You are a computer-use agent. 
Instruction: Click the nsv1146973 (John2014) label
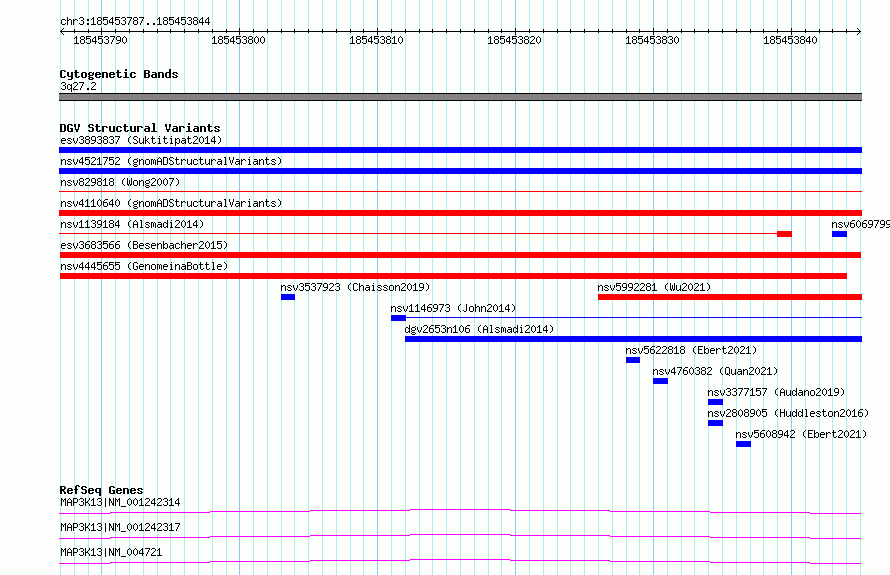pyautogui.click(x=453, y=308)
